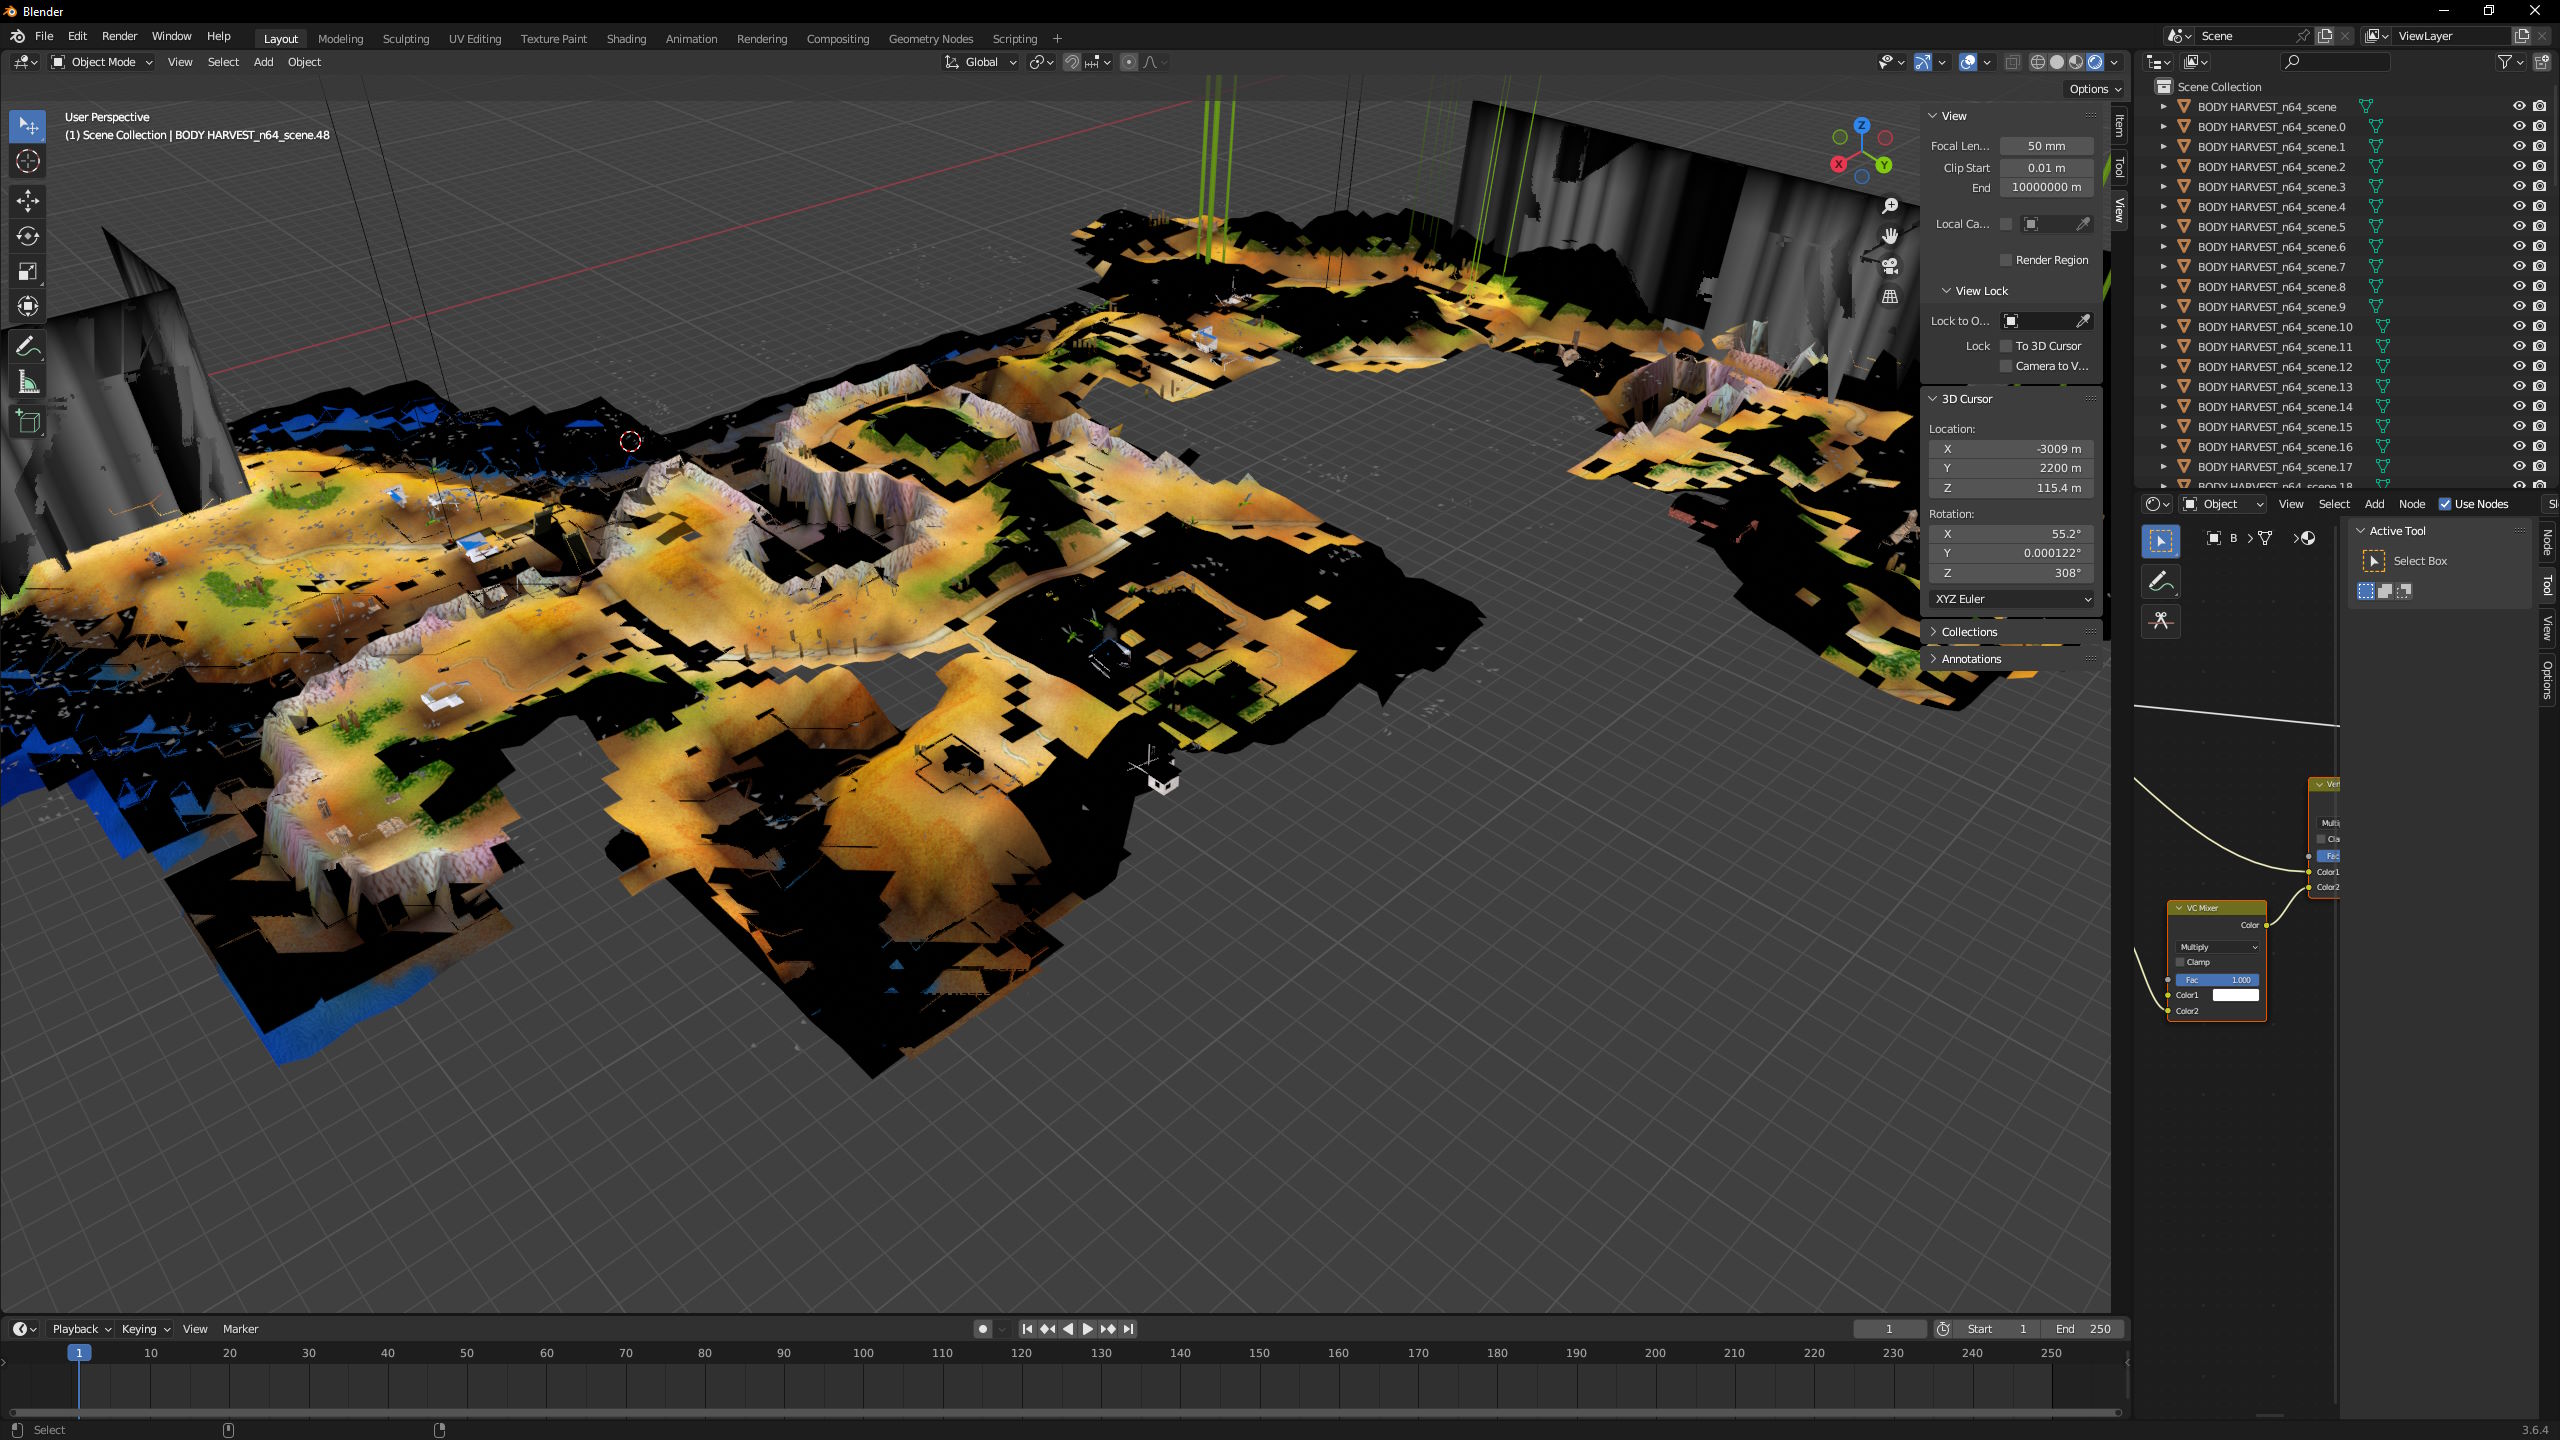This screenshot has height=1440, width=2560.
Task: Select the Move tool
Action: click(x=28, y=201)
